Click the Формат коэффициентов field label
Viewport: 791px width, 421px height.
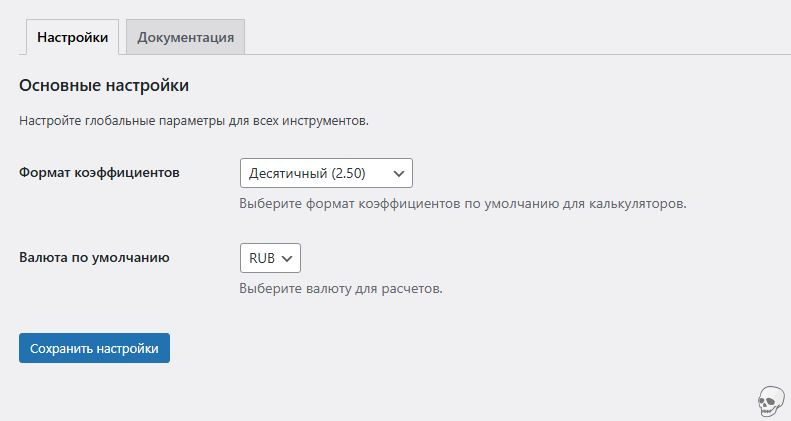[99, 172]
